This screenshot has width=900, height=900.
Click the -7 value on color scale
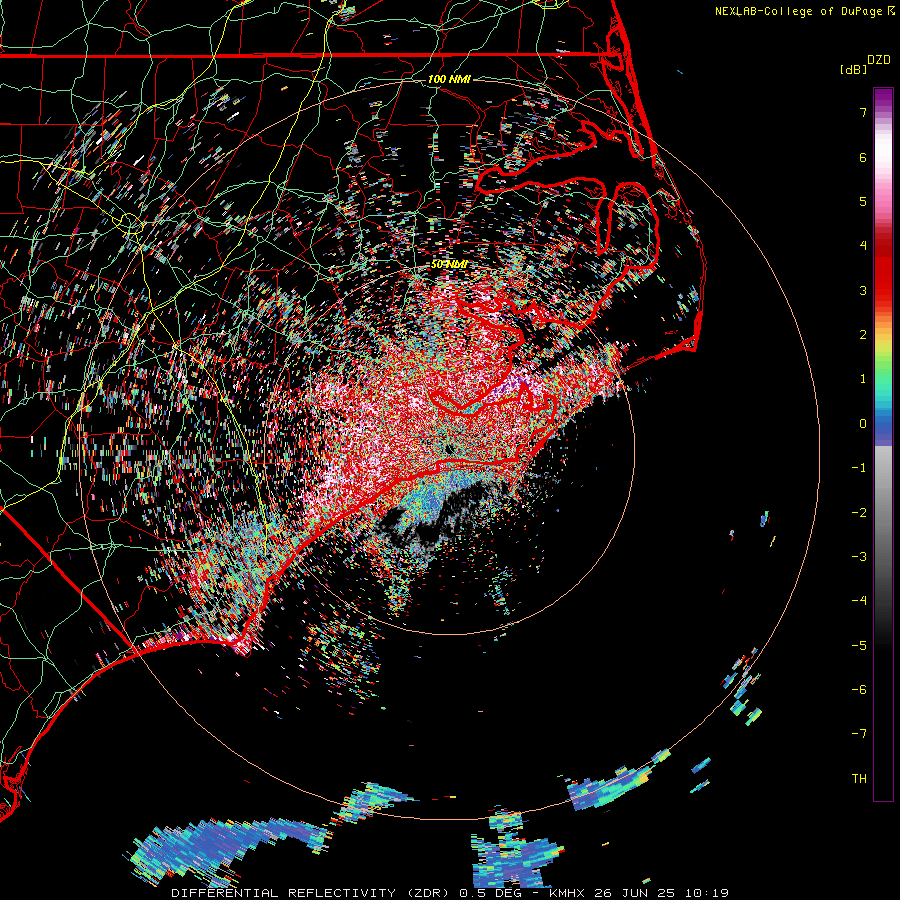click(x=859, y=734)
